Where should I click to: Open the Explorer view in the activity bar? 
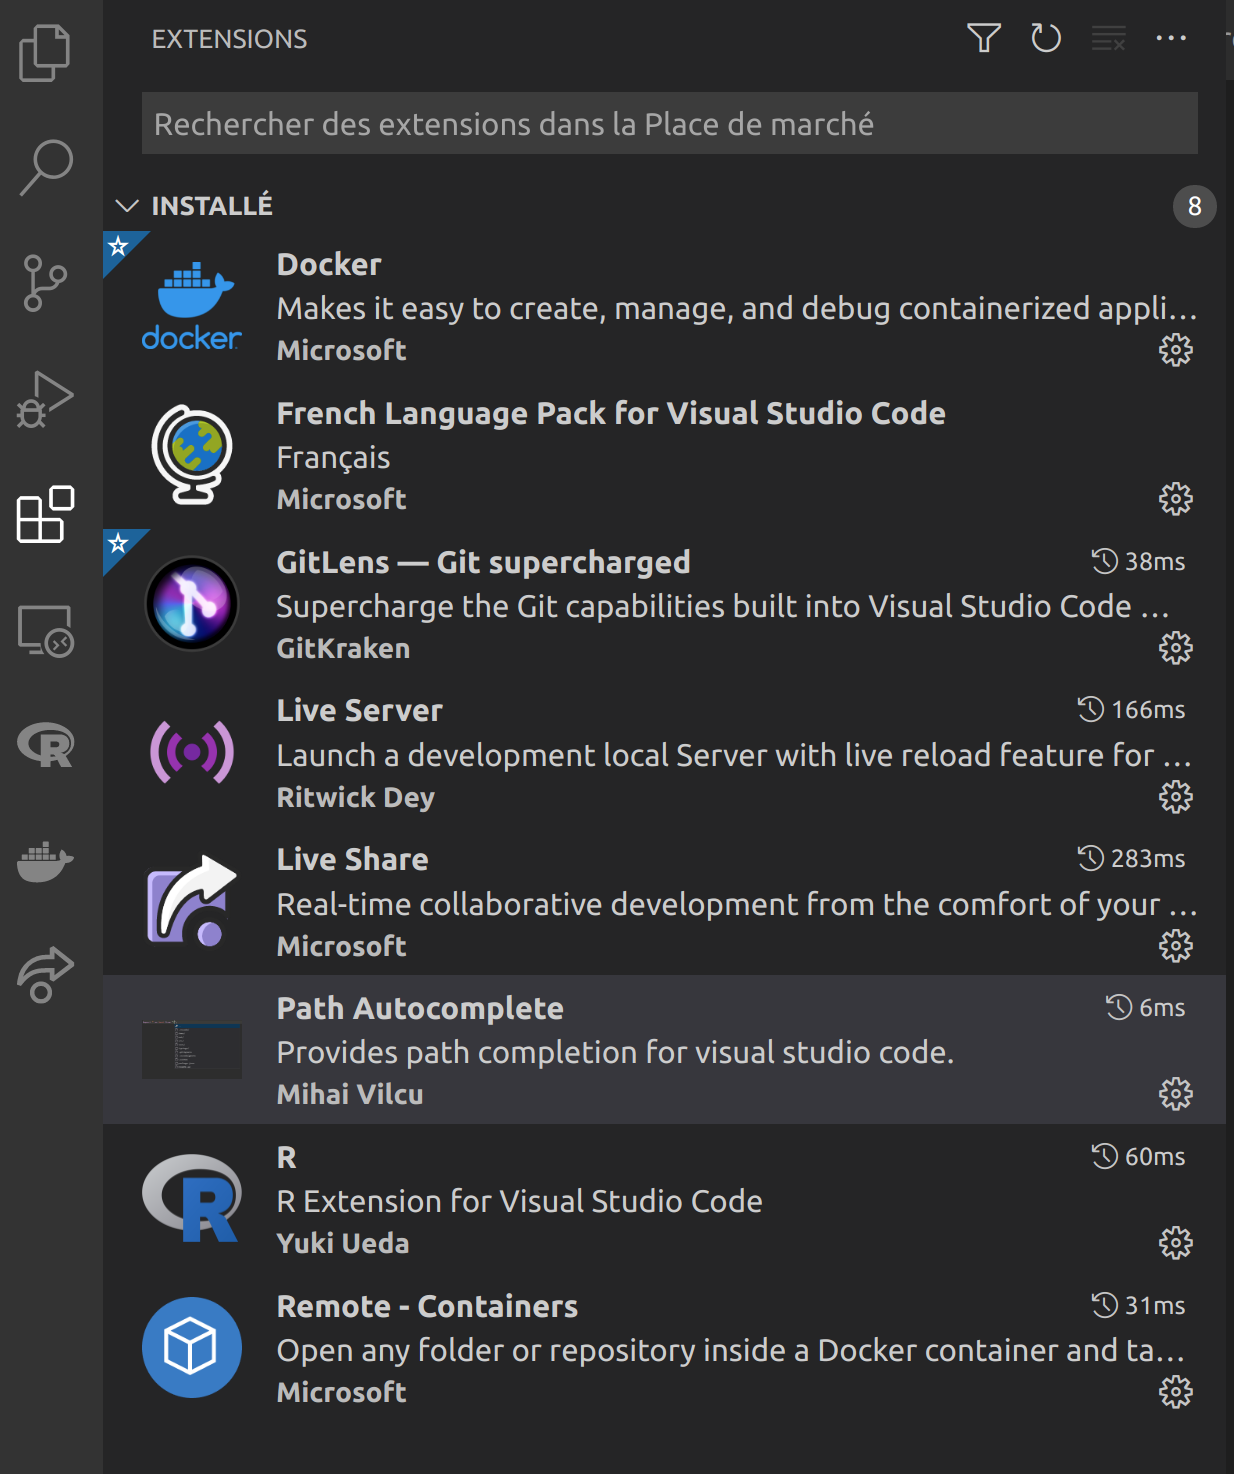tap(45, 52)
